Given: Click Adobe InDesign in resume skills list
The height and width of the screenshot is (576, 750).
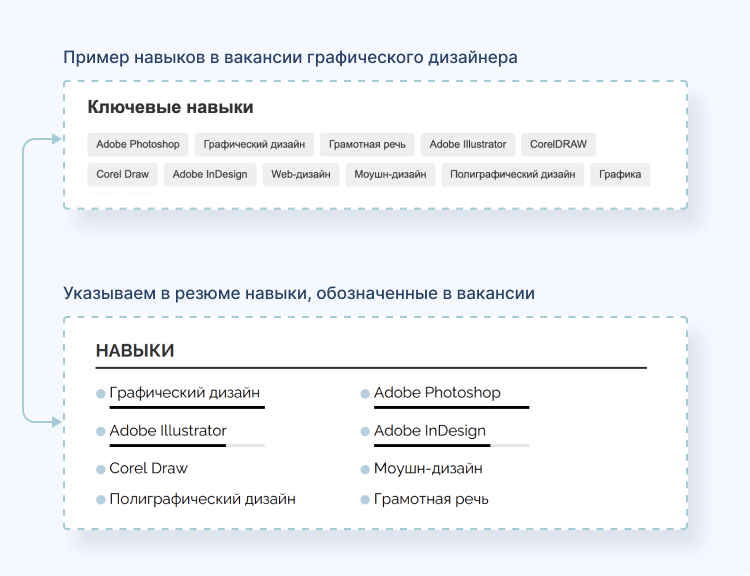Looking at the screenshot, I should 430,431.
